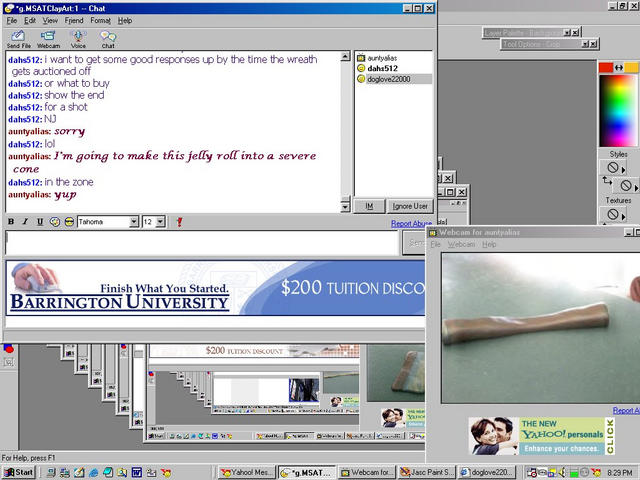The width and height of the screenshot is (640, 480).
Task: Open the Format menu
Action: coord(100,20)
